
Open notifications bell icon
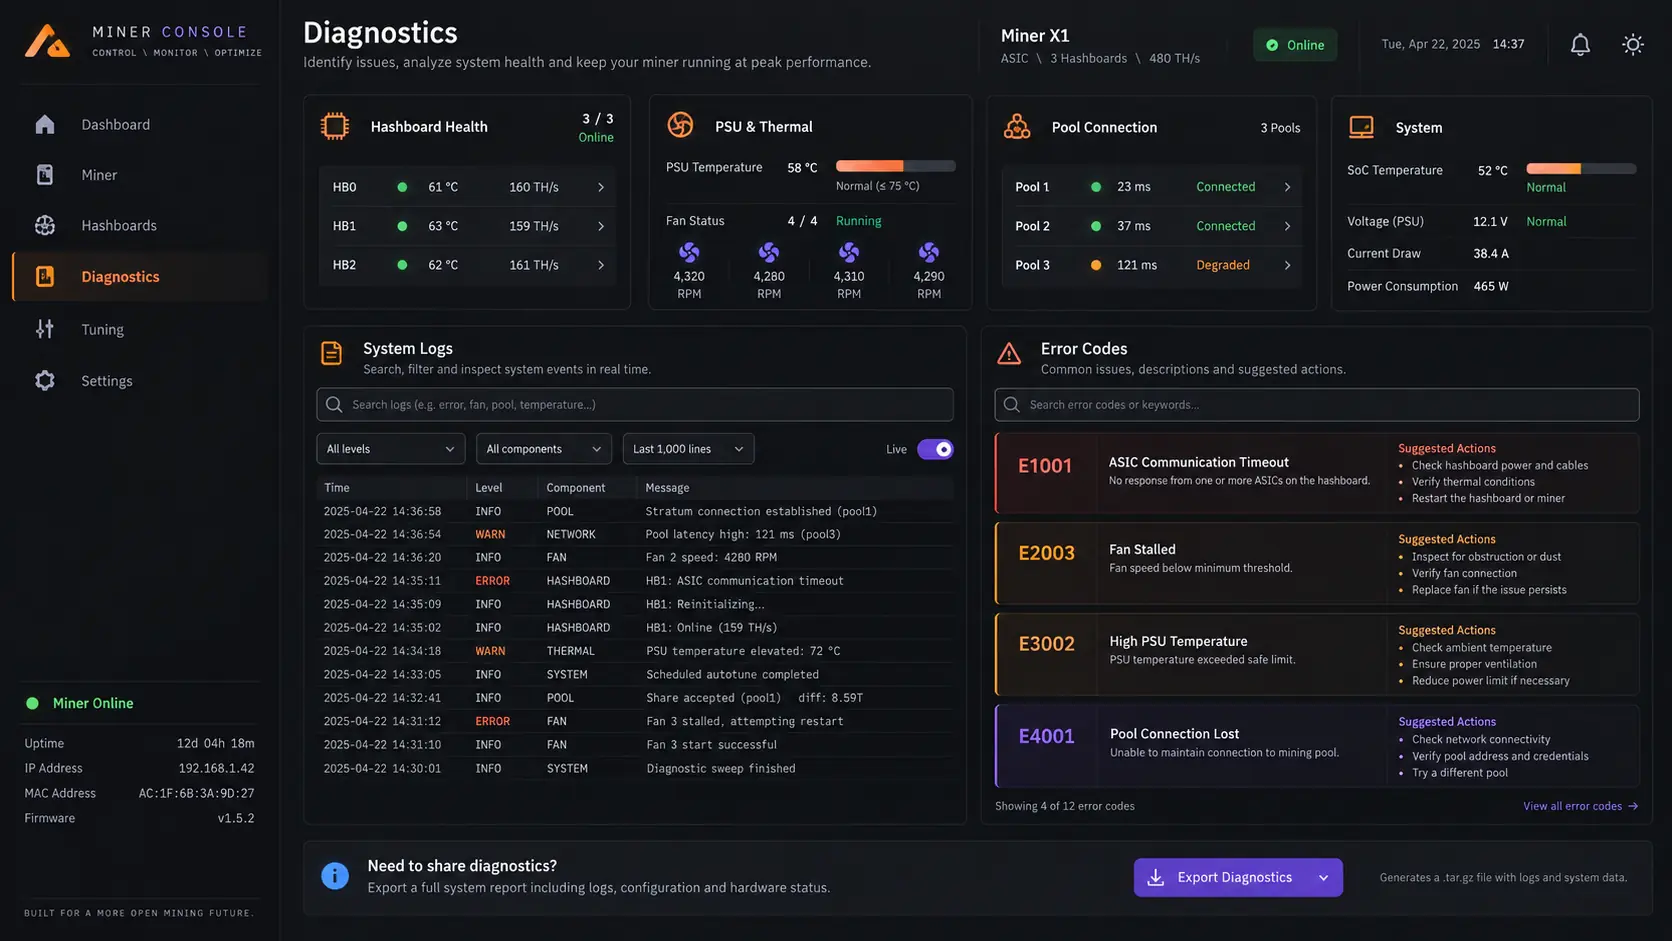1580,45
